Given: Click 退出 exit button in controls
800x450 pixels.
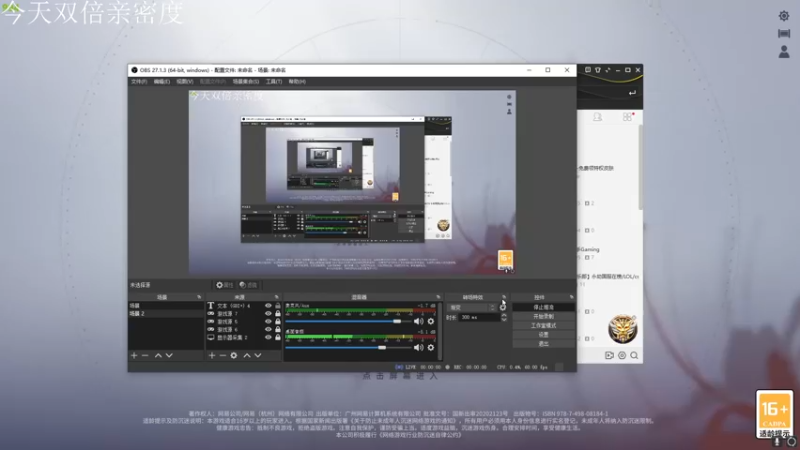Looking at the screenshot, I should 543,344.
